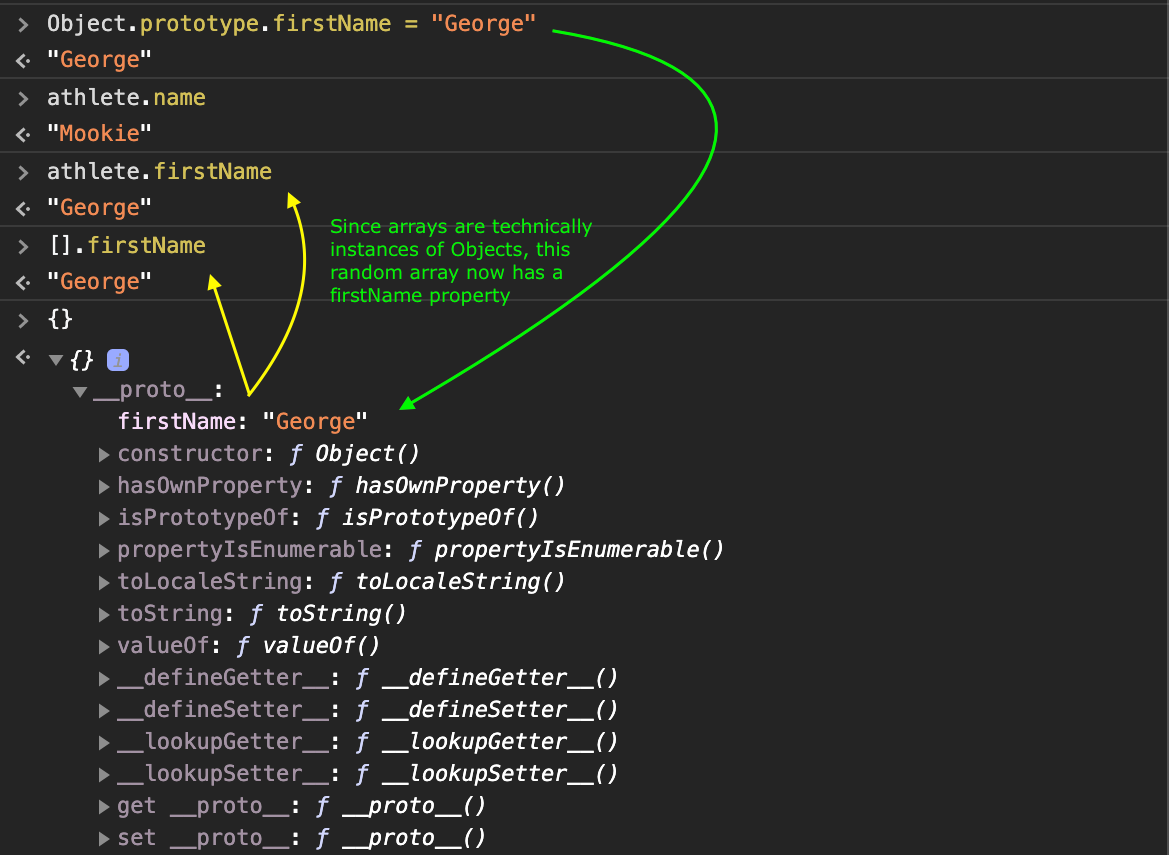Expand the toLocaleString function entry
This screenshot has height=855, width=1169.
pyautogui.click(x=104, y=582)
